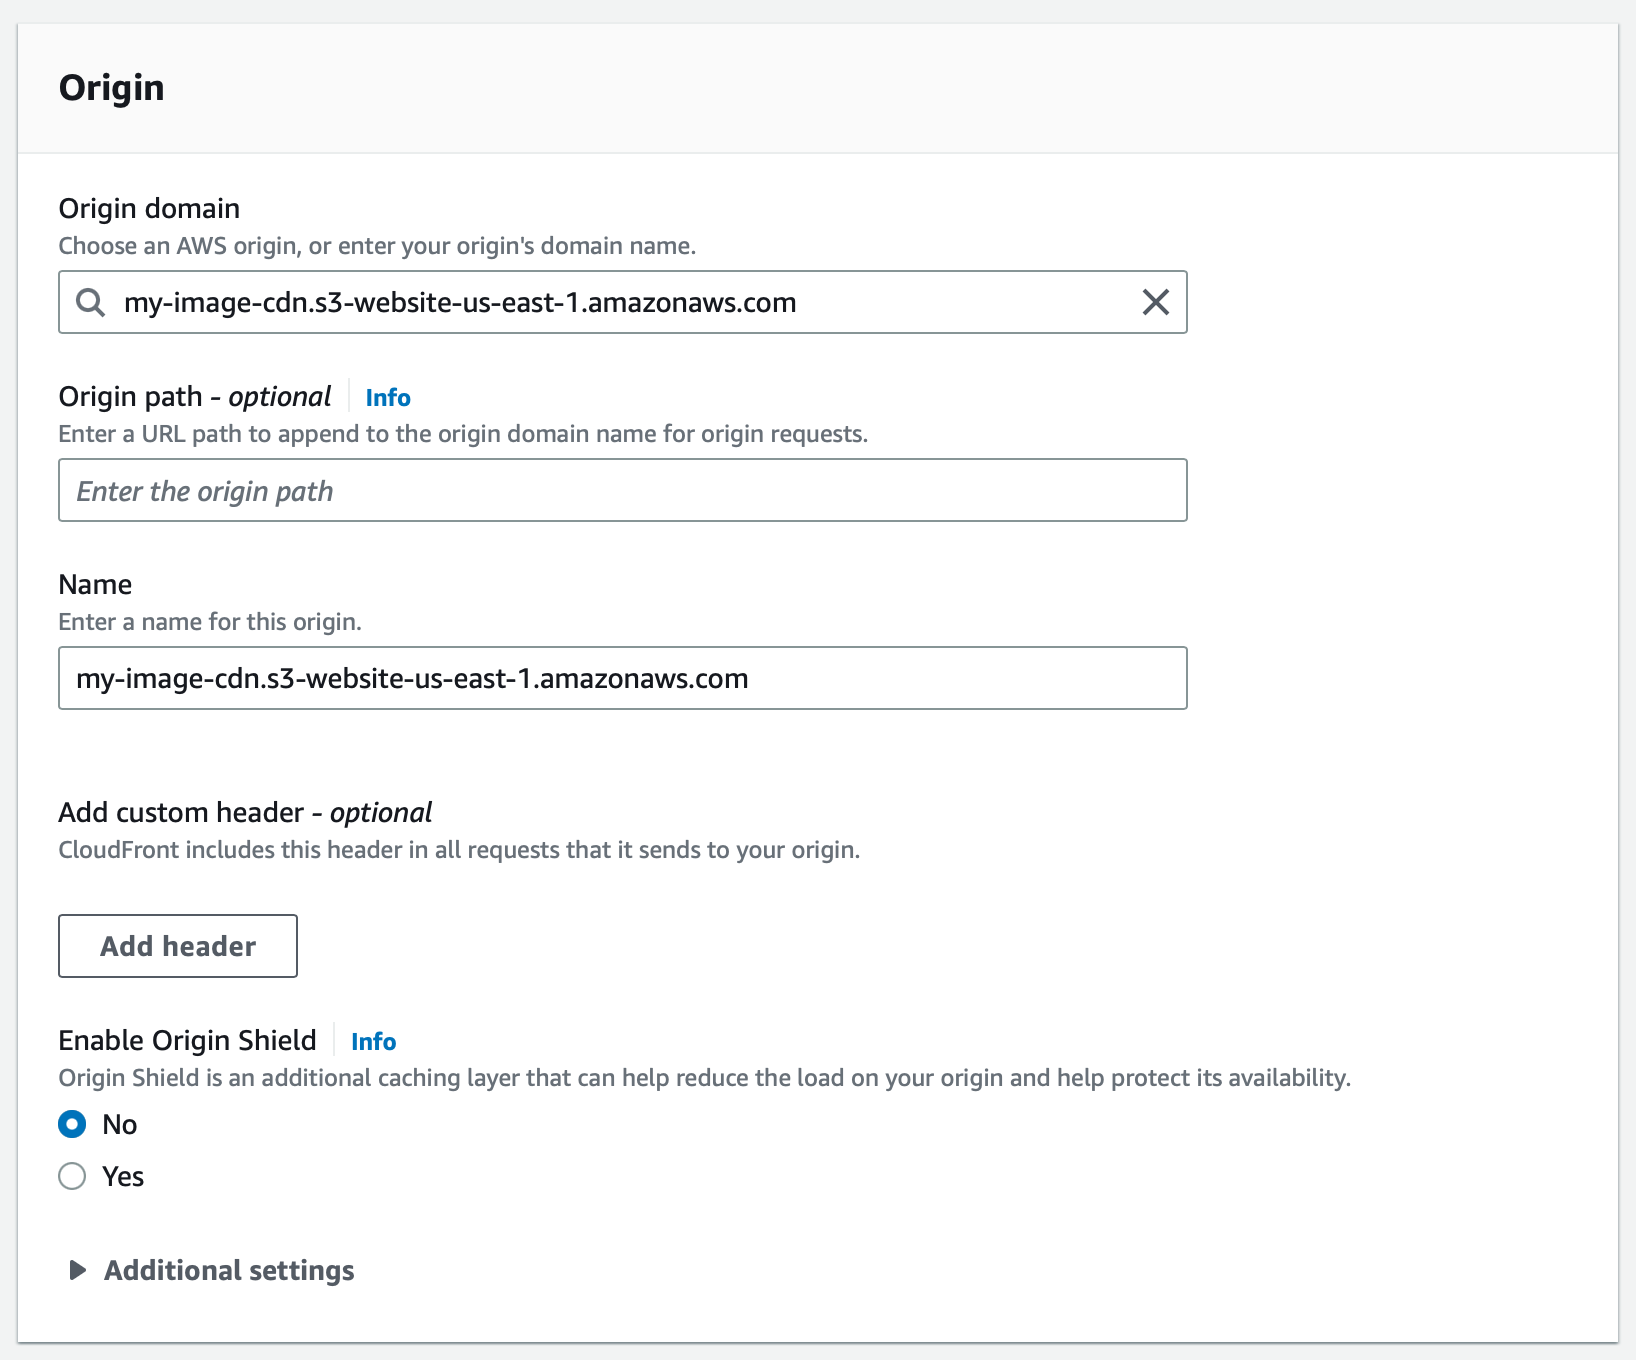
Task: Click the search magnifier in Origin domain
Action: click(91, 302)
